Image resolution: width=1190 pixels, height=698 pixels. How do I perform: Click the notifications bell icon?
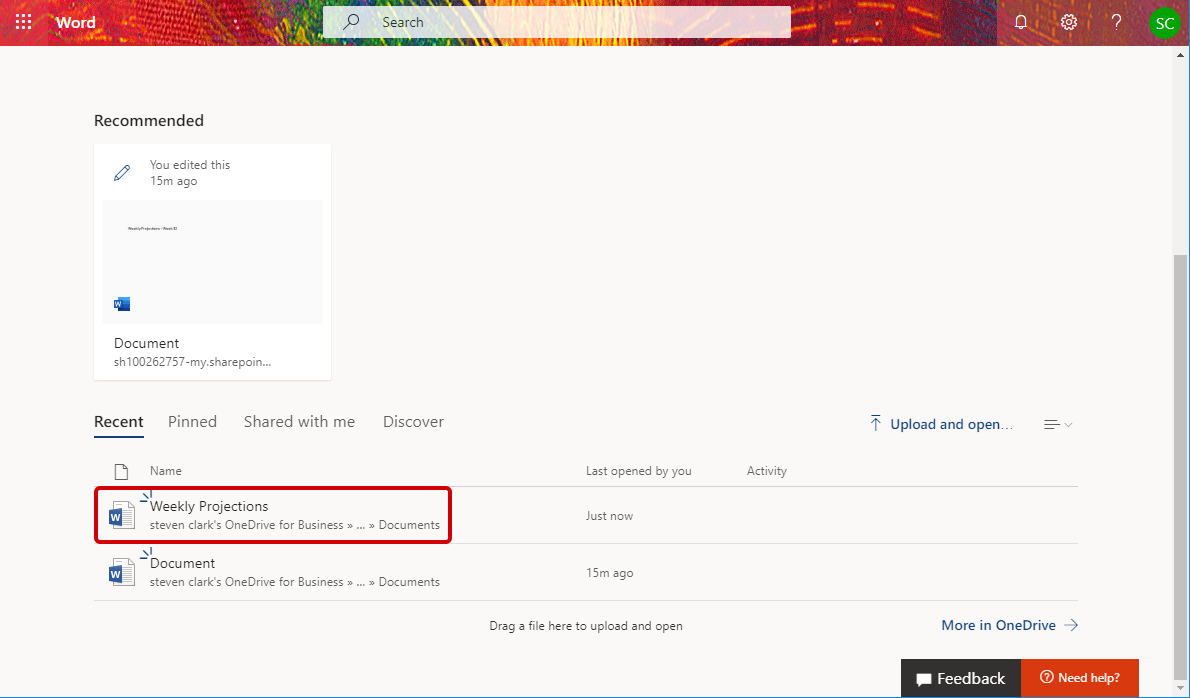tap(1021, 22)
